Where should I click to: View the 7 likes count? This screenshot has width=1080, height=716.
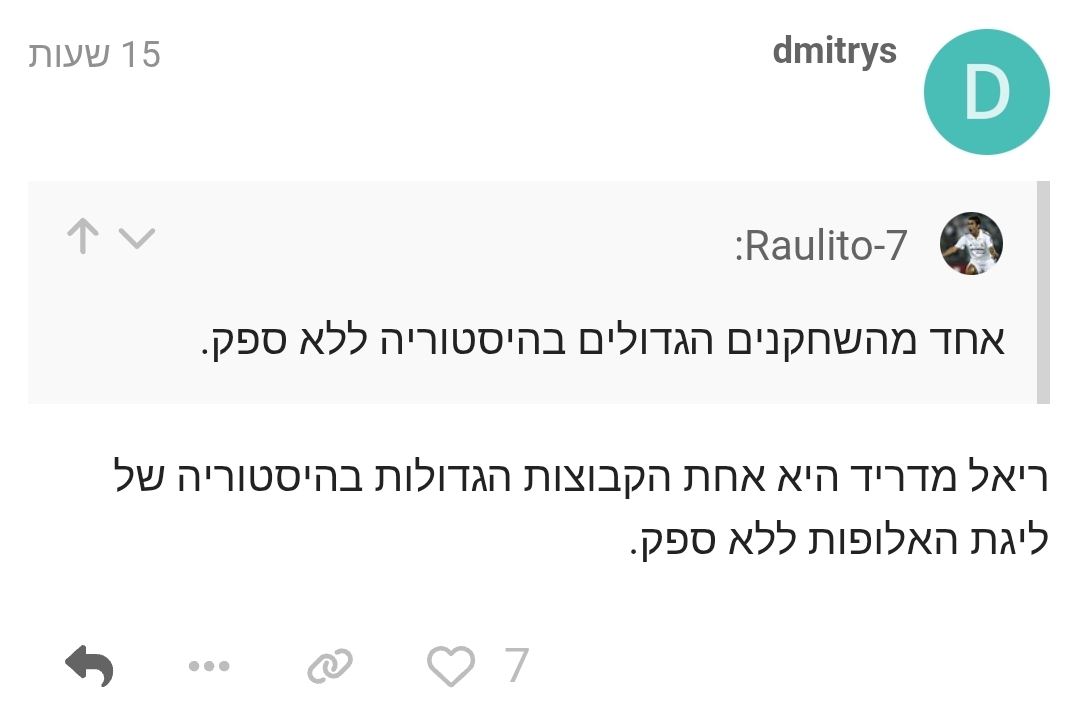pyautogui.click(x=516, y=666)
